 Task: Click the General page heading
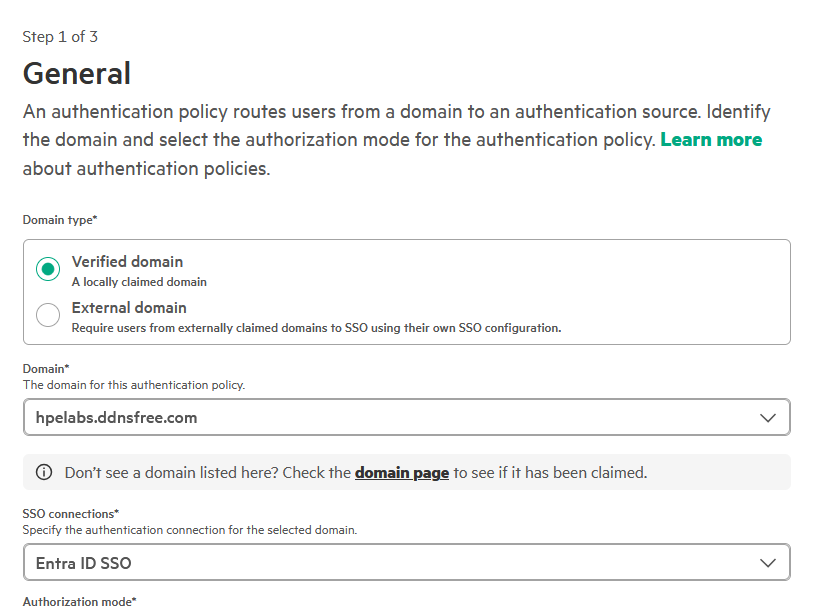coord(77,74)
